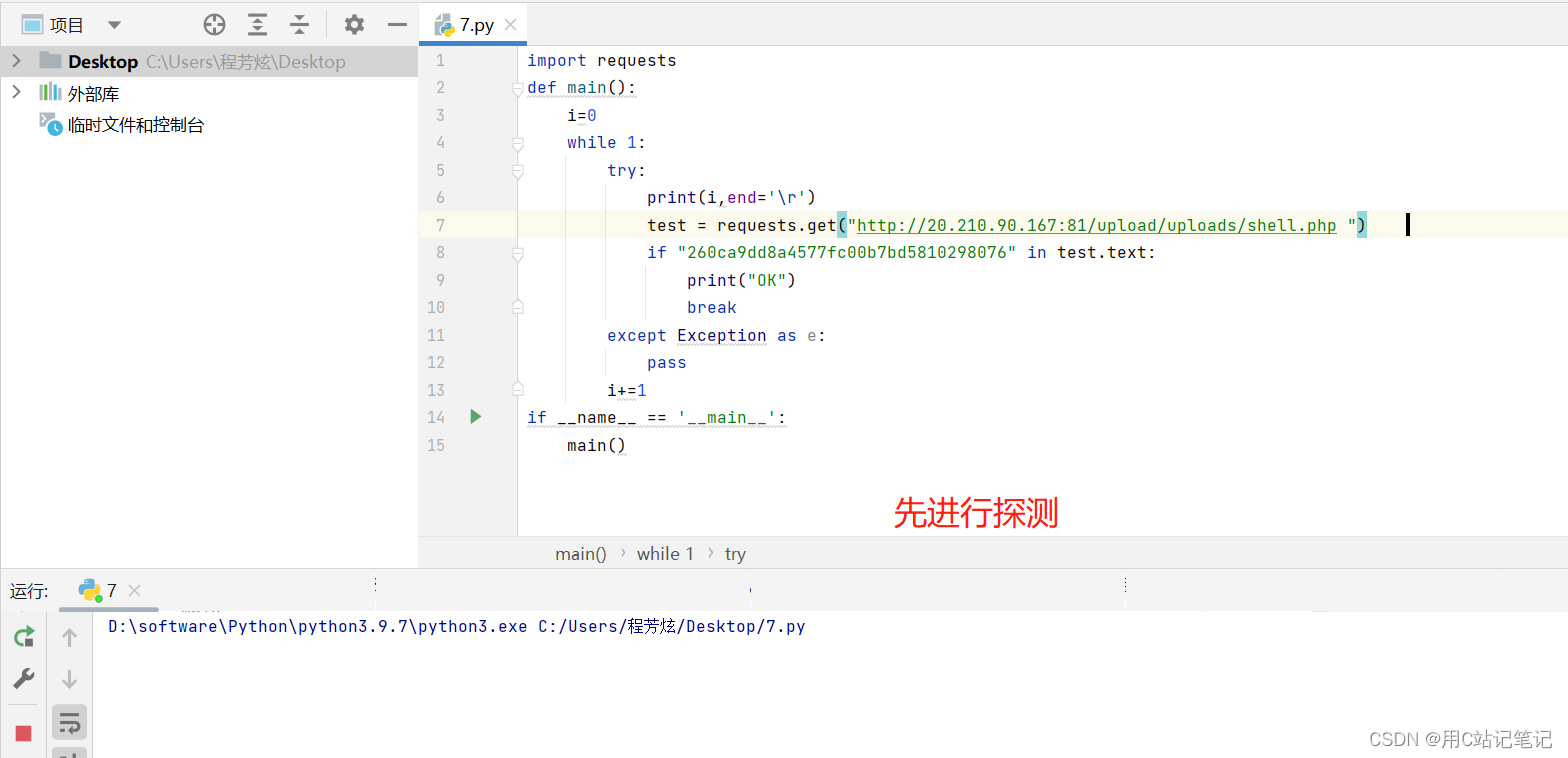Close the 7.py editor tab
This screenshot has height=758, width=1568.
[511, 26]
